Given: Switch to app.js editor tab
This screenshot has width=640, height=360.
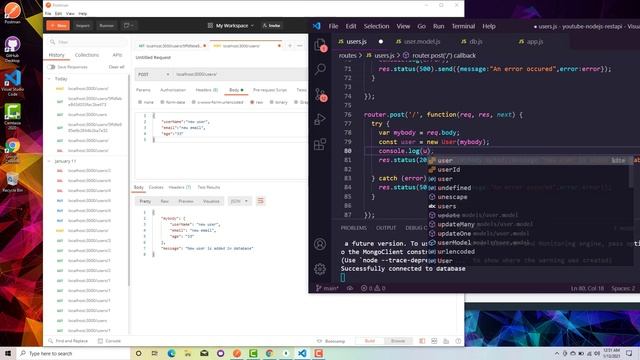Looking at the screenshot, I should pos(531,42).
